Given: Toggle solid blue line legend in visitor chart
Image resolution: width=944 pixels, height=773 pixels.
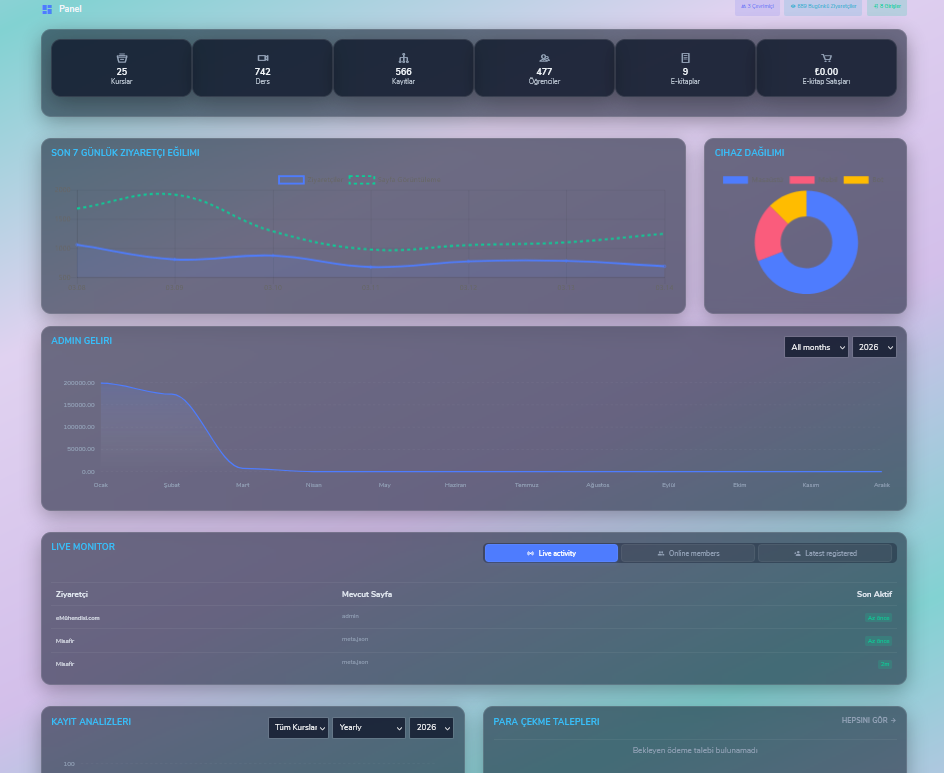Looking at the screenshot, I should point(291,179).
